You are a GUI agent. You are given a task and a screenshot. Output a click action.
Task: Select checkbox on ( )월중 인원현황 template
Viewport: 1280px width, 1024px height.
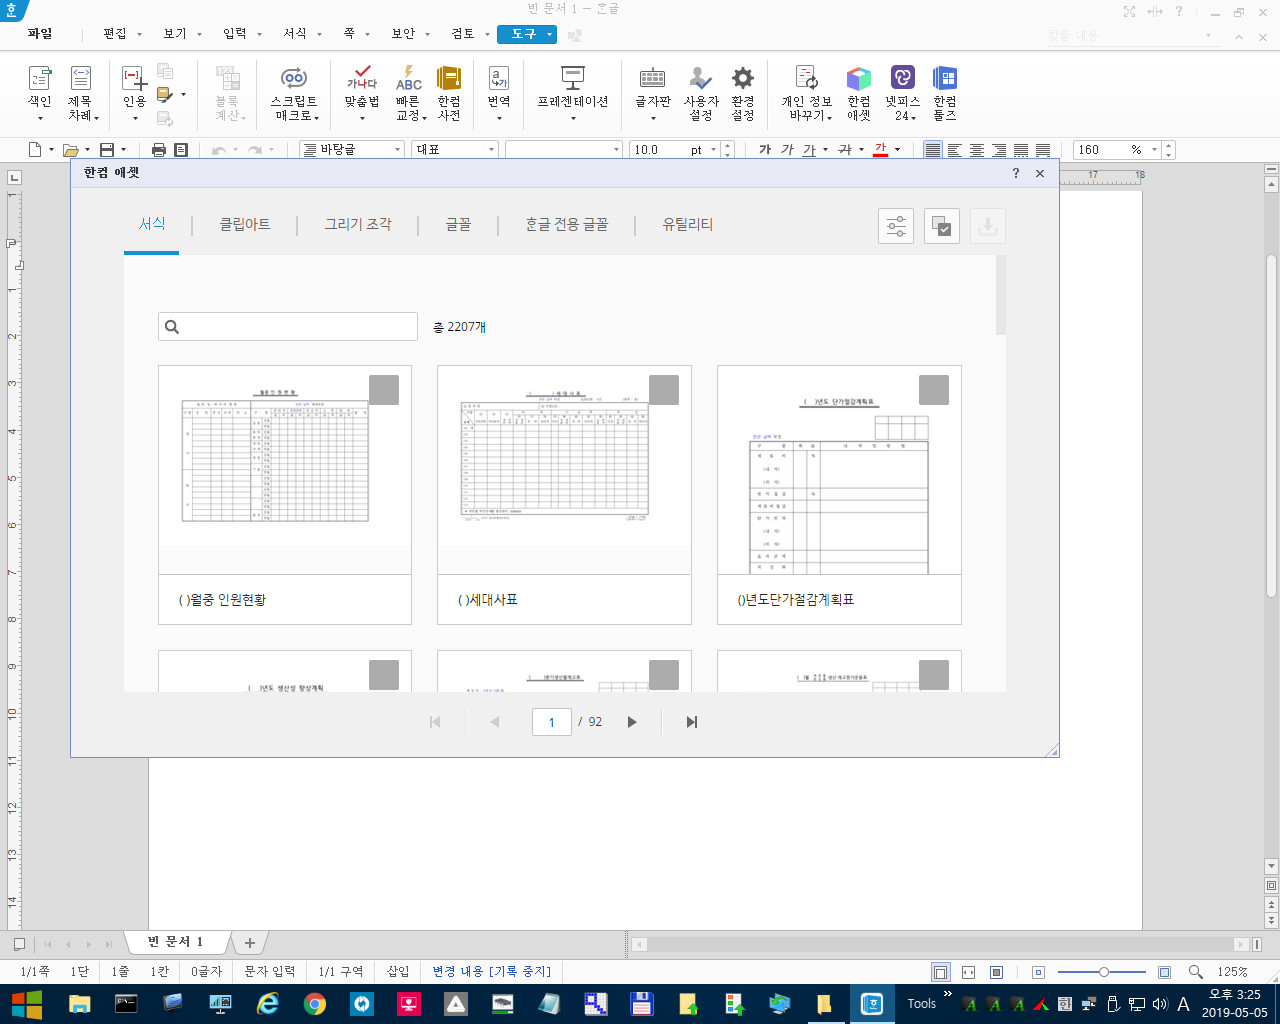coord(384,390)
